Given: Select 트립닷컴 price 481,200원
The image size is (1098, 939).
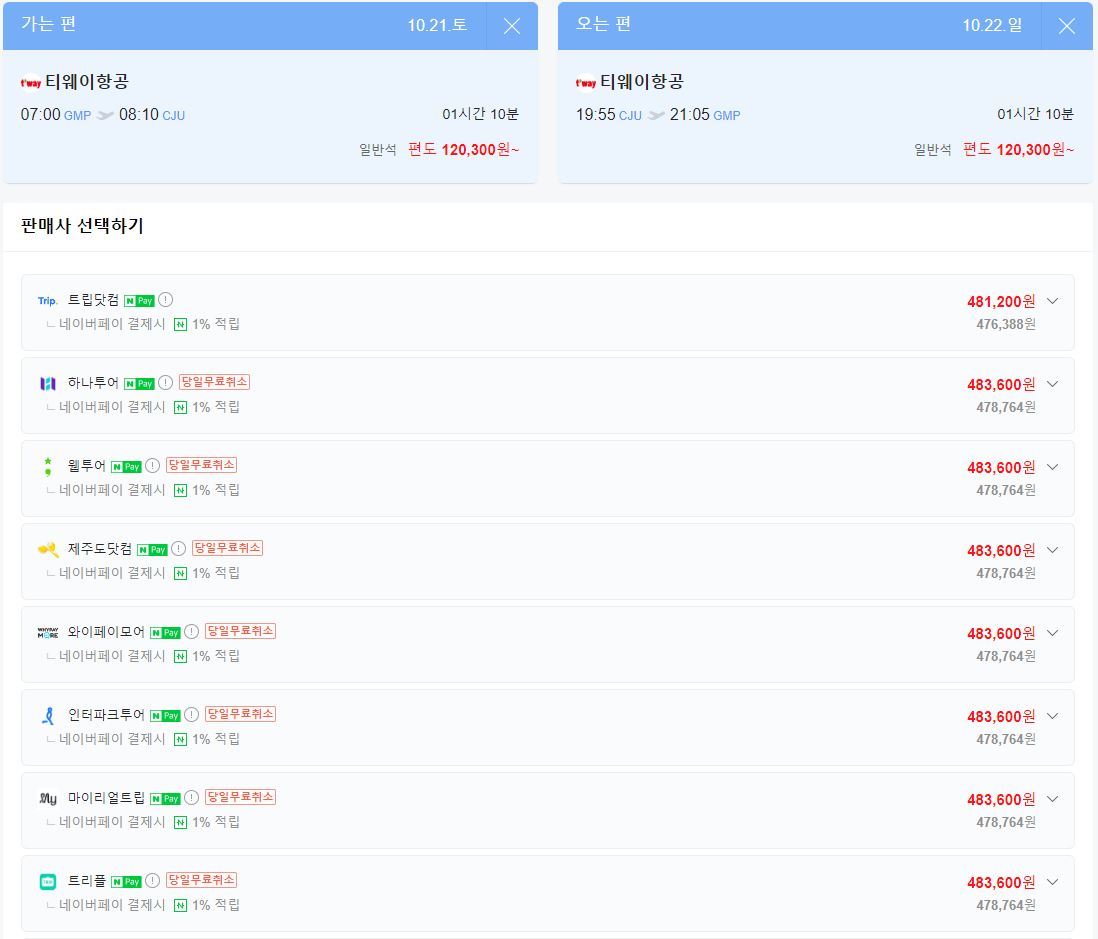Looking at the screenshot, I should pos(1001,302).
